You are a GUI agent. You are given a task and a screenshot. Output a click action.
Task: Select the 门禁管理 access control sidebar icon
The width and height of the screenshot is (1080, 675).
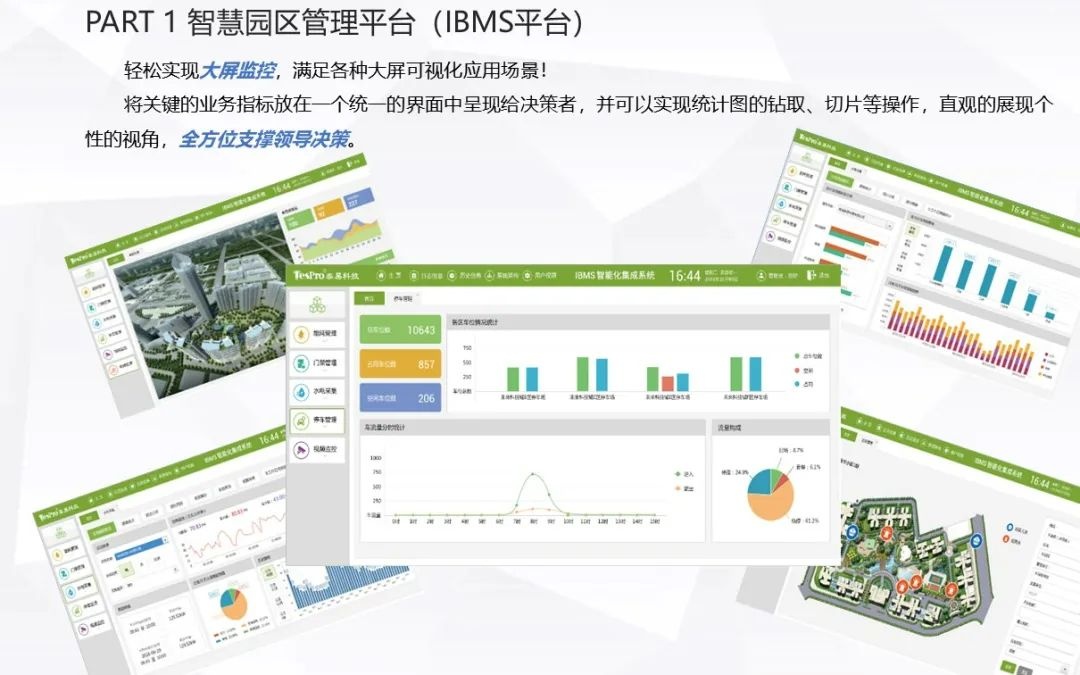(x=302, y=363)
